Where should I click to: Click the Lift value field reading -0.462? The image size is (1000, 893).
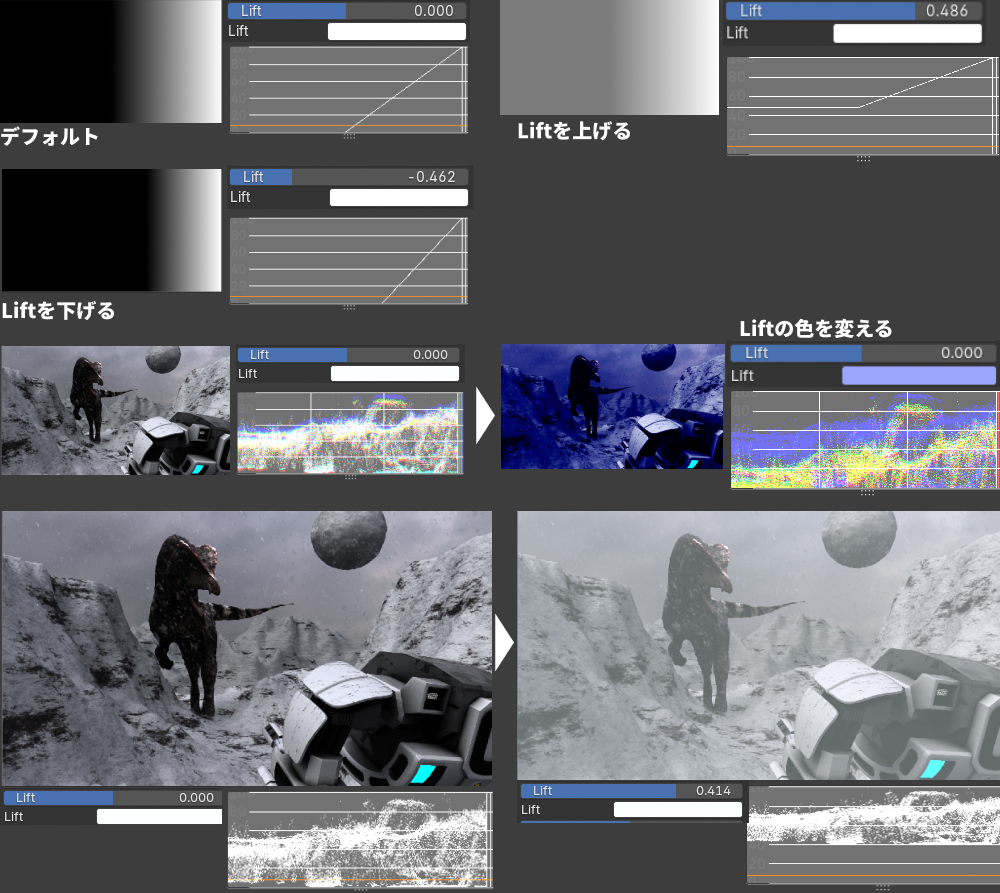tap(432, 177)
